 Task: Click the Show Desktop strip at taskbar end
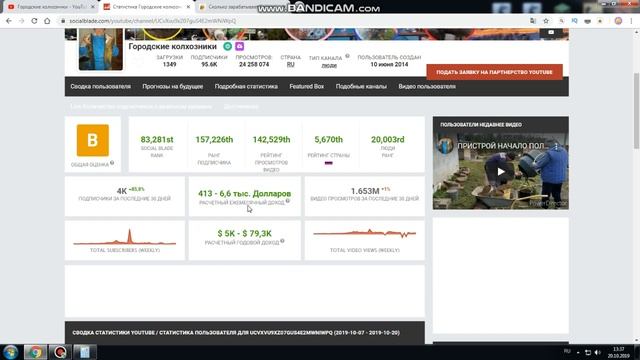coord(638,352)
